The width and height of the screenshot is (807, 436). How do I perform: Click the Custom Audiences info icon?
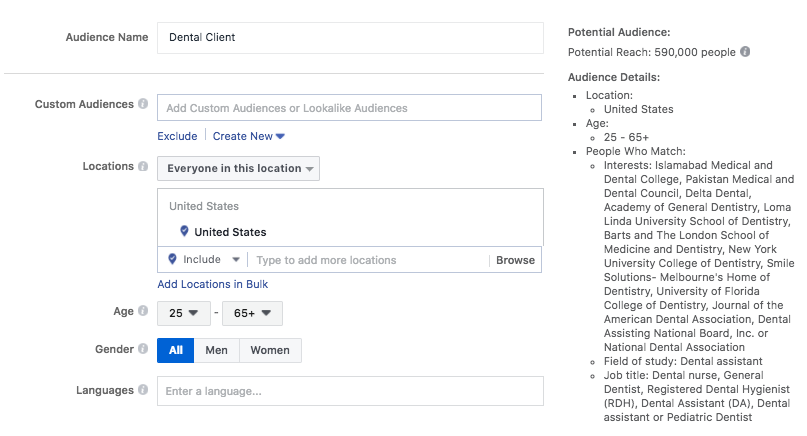tap(143, 103)
